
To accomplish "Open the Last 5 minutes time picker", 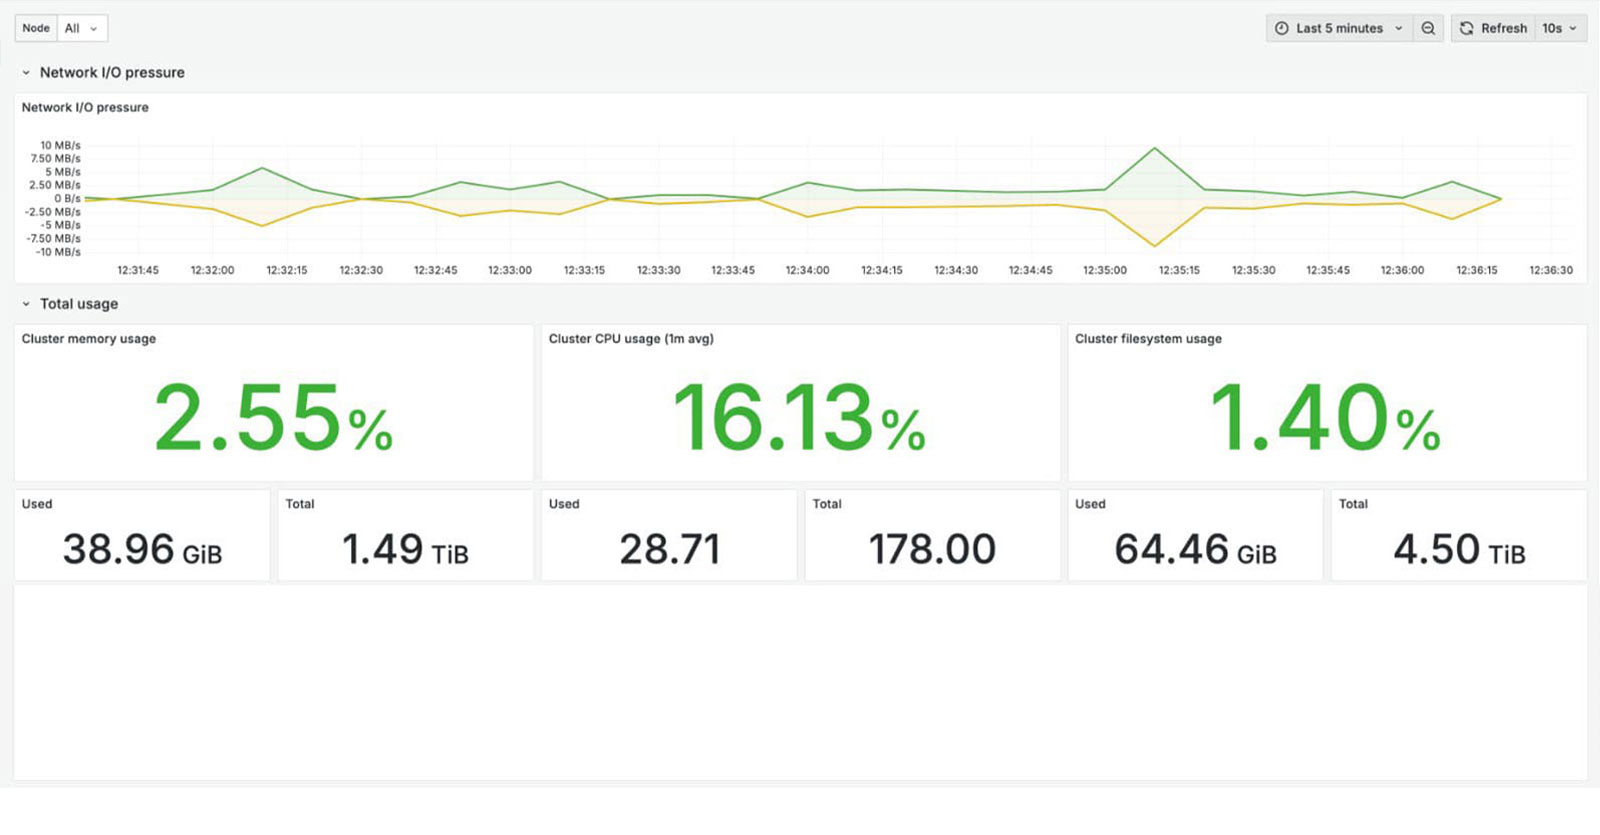I will tap(1339, 28).
